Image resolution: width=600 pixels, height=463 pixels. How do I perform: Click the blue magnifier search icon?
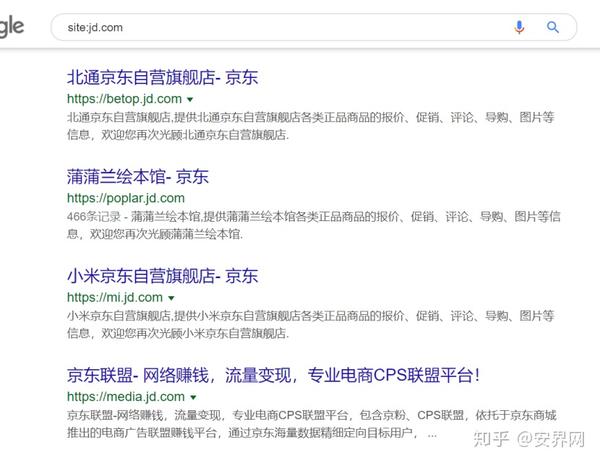[553, 27]
